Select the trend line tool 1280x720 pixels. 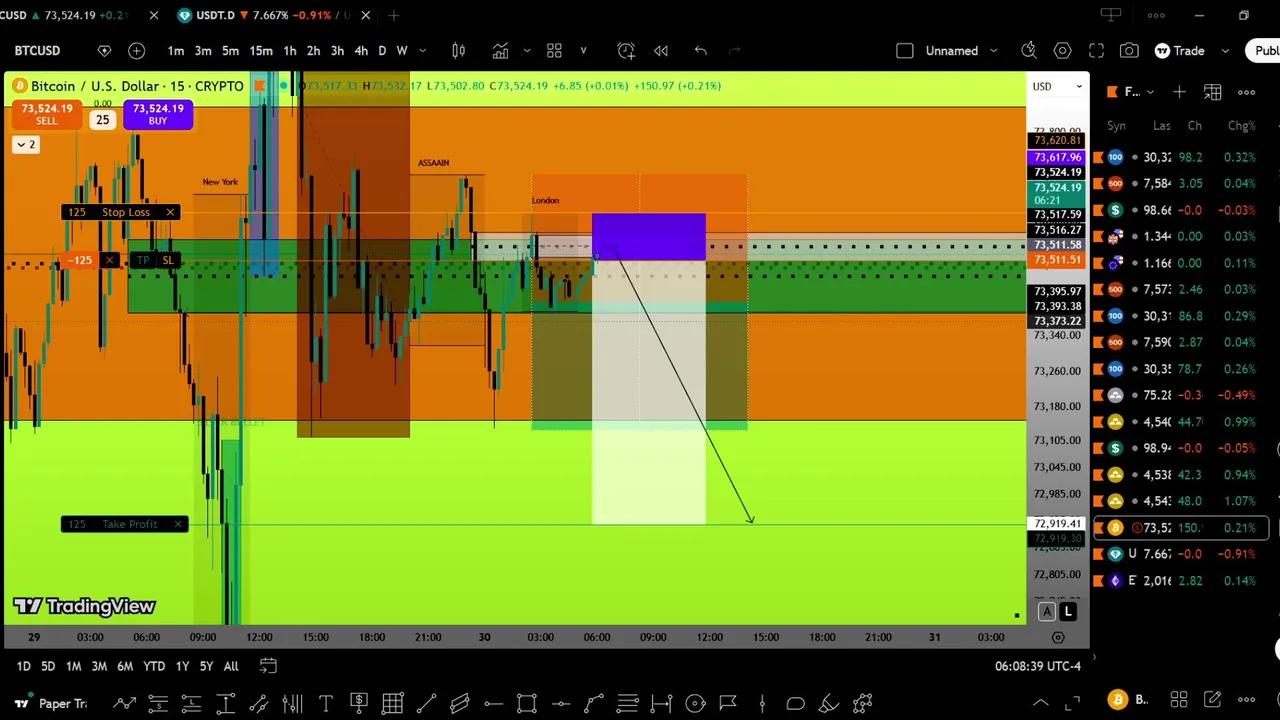coord(426,703)
